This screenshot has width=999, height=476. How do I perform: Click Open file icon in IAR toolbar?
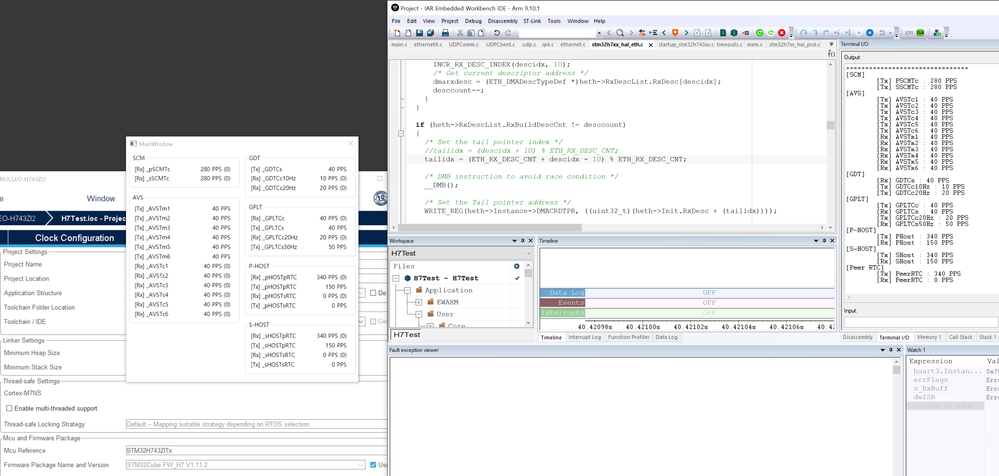[408, 32]
